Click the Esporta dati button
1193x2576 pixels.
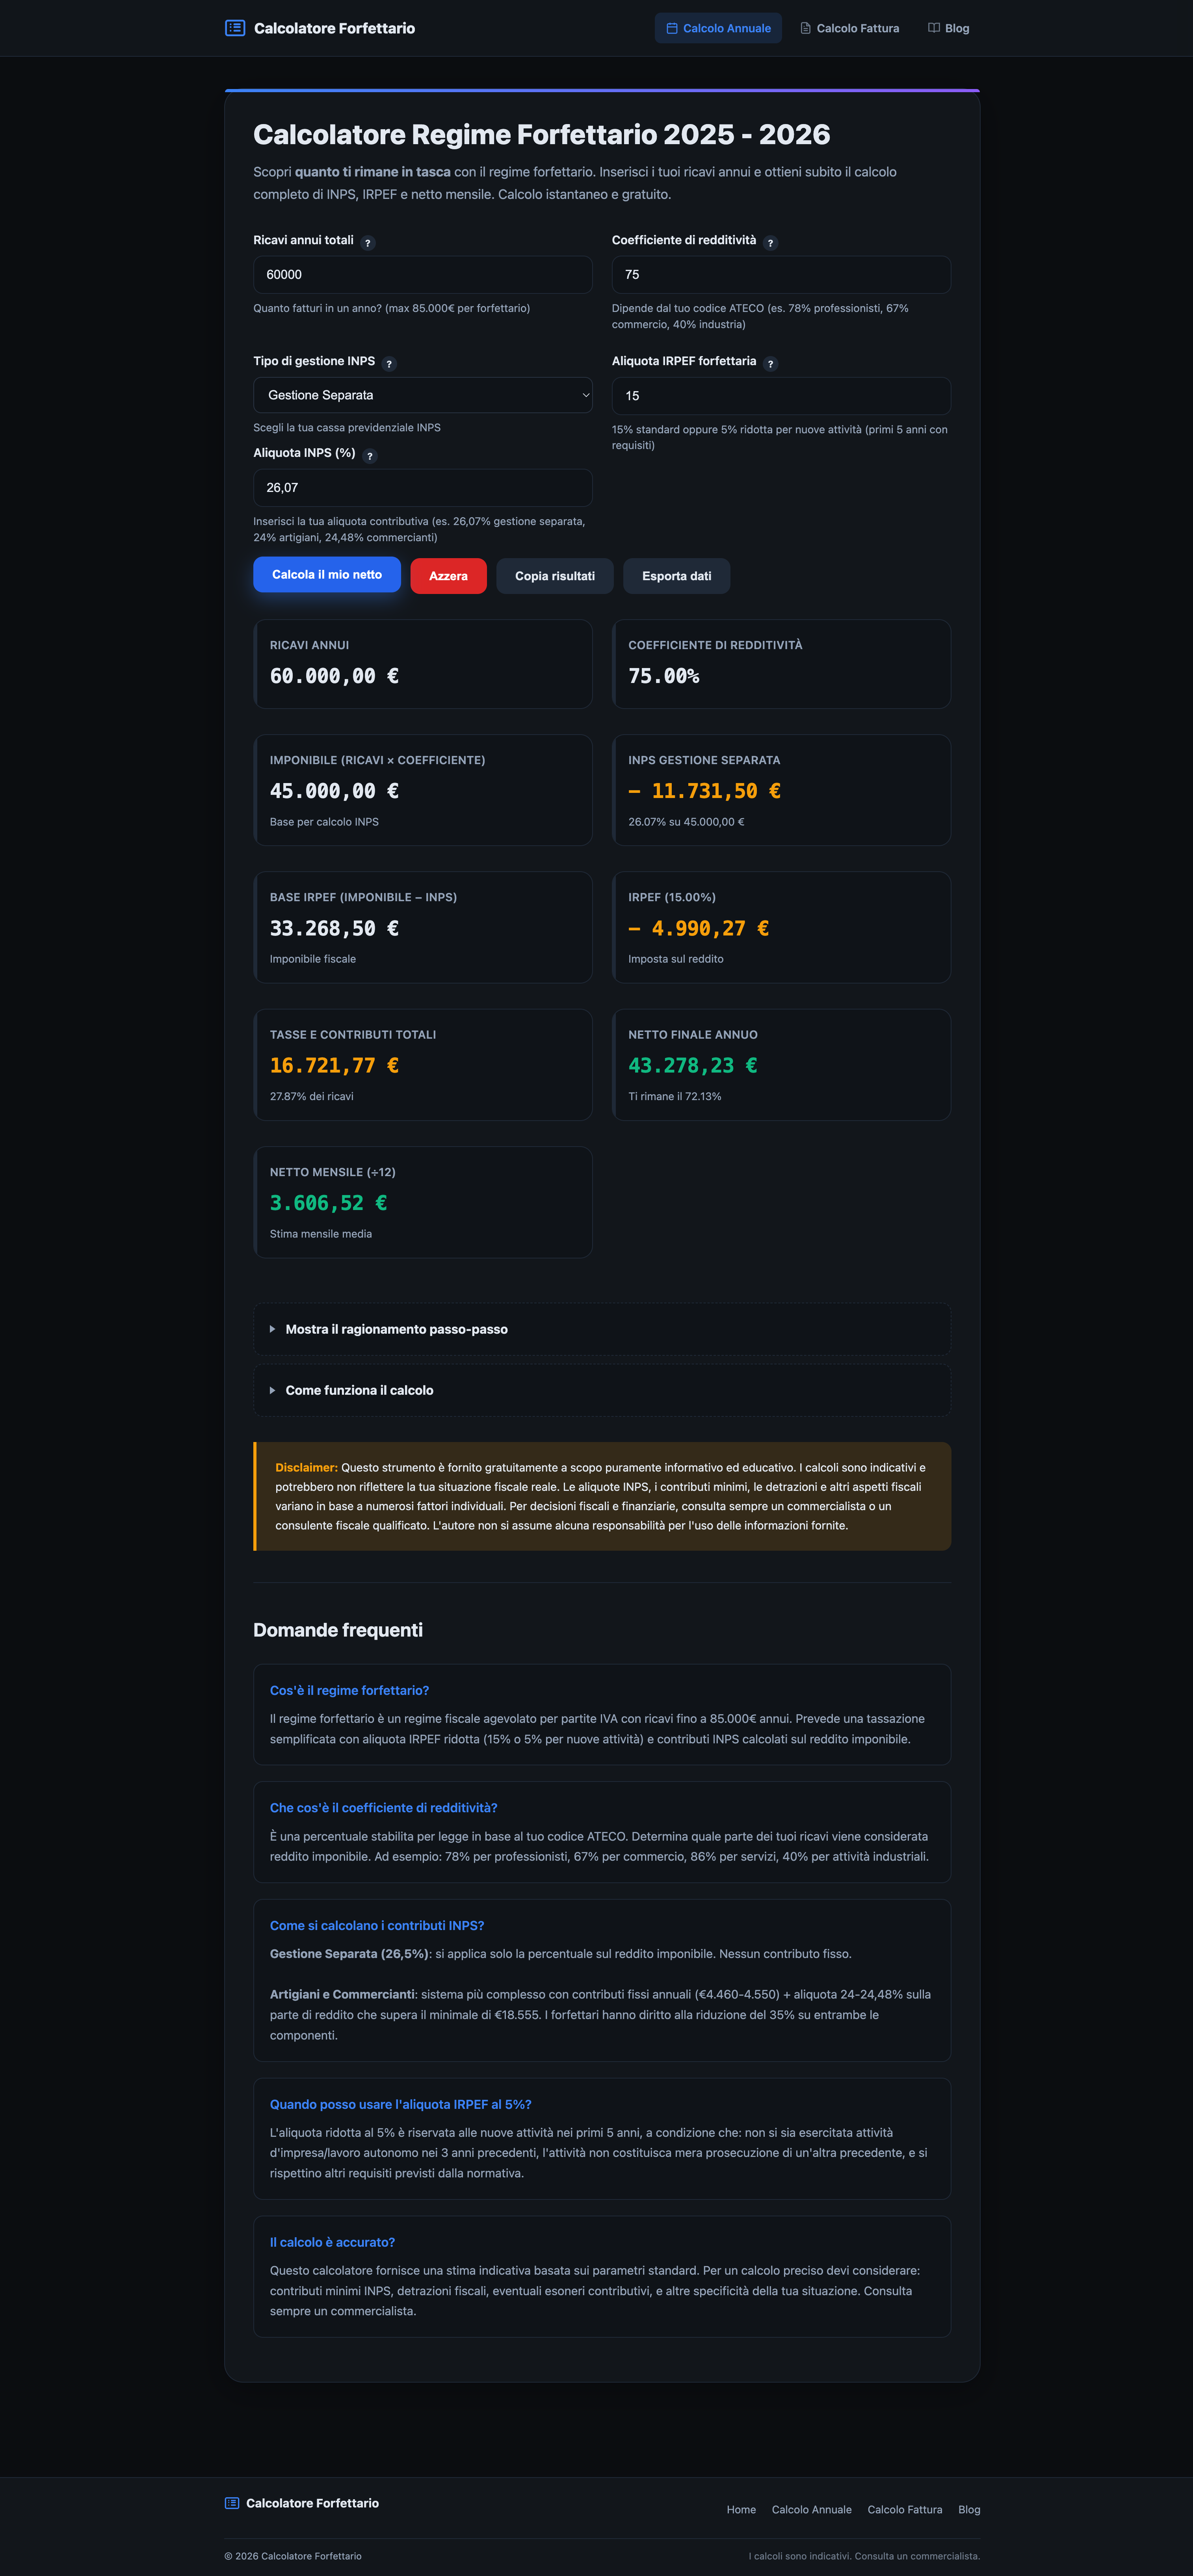click(676, 576)
